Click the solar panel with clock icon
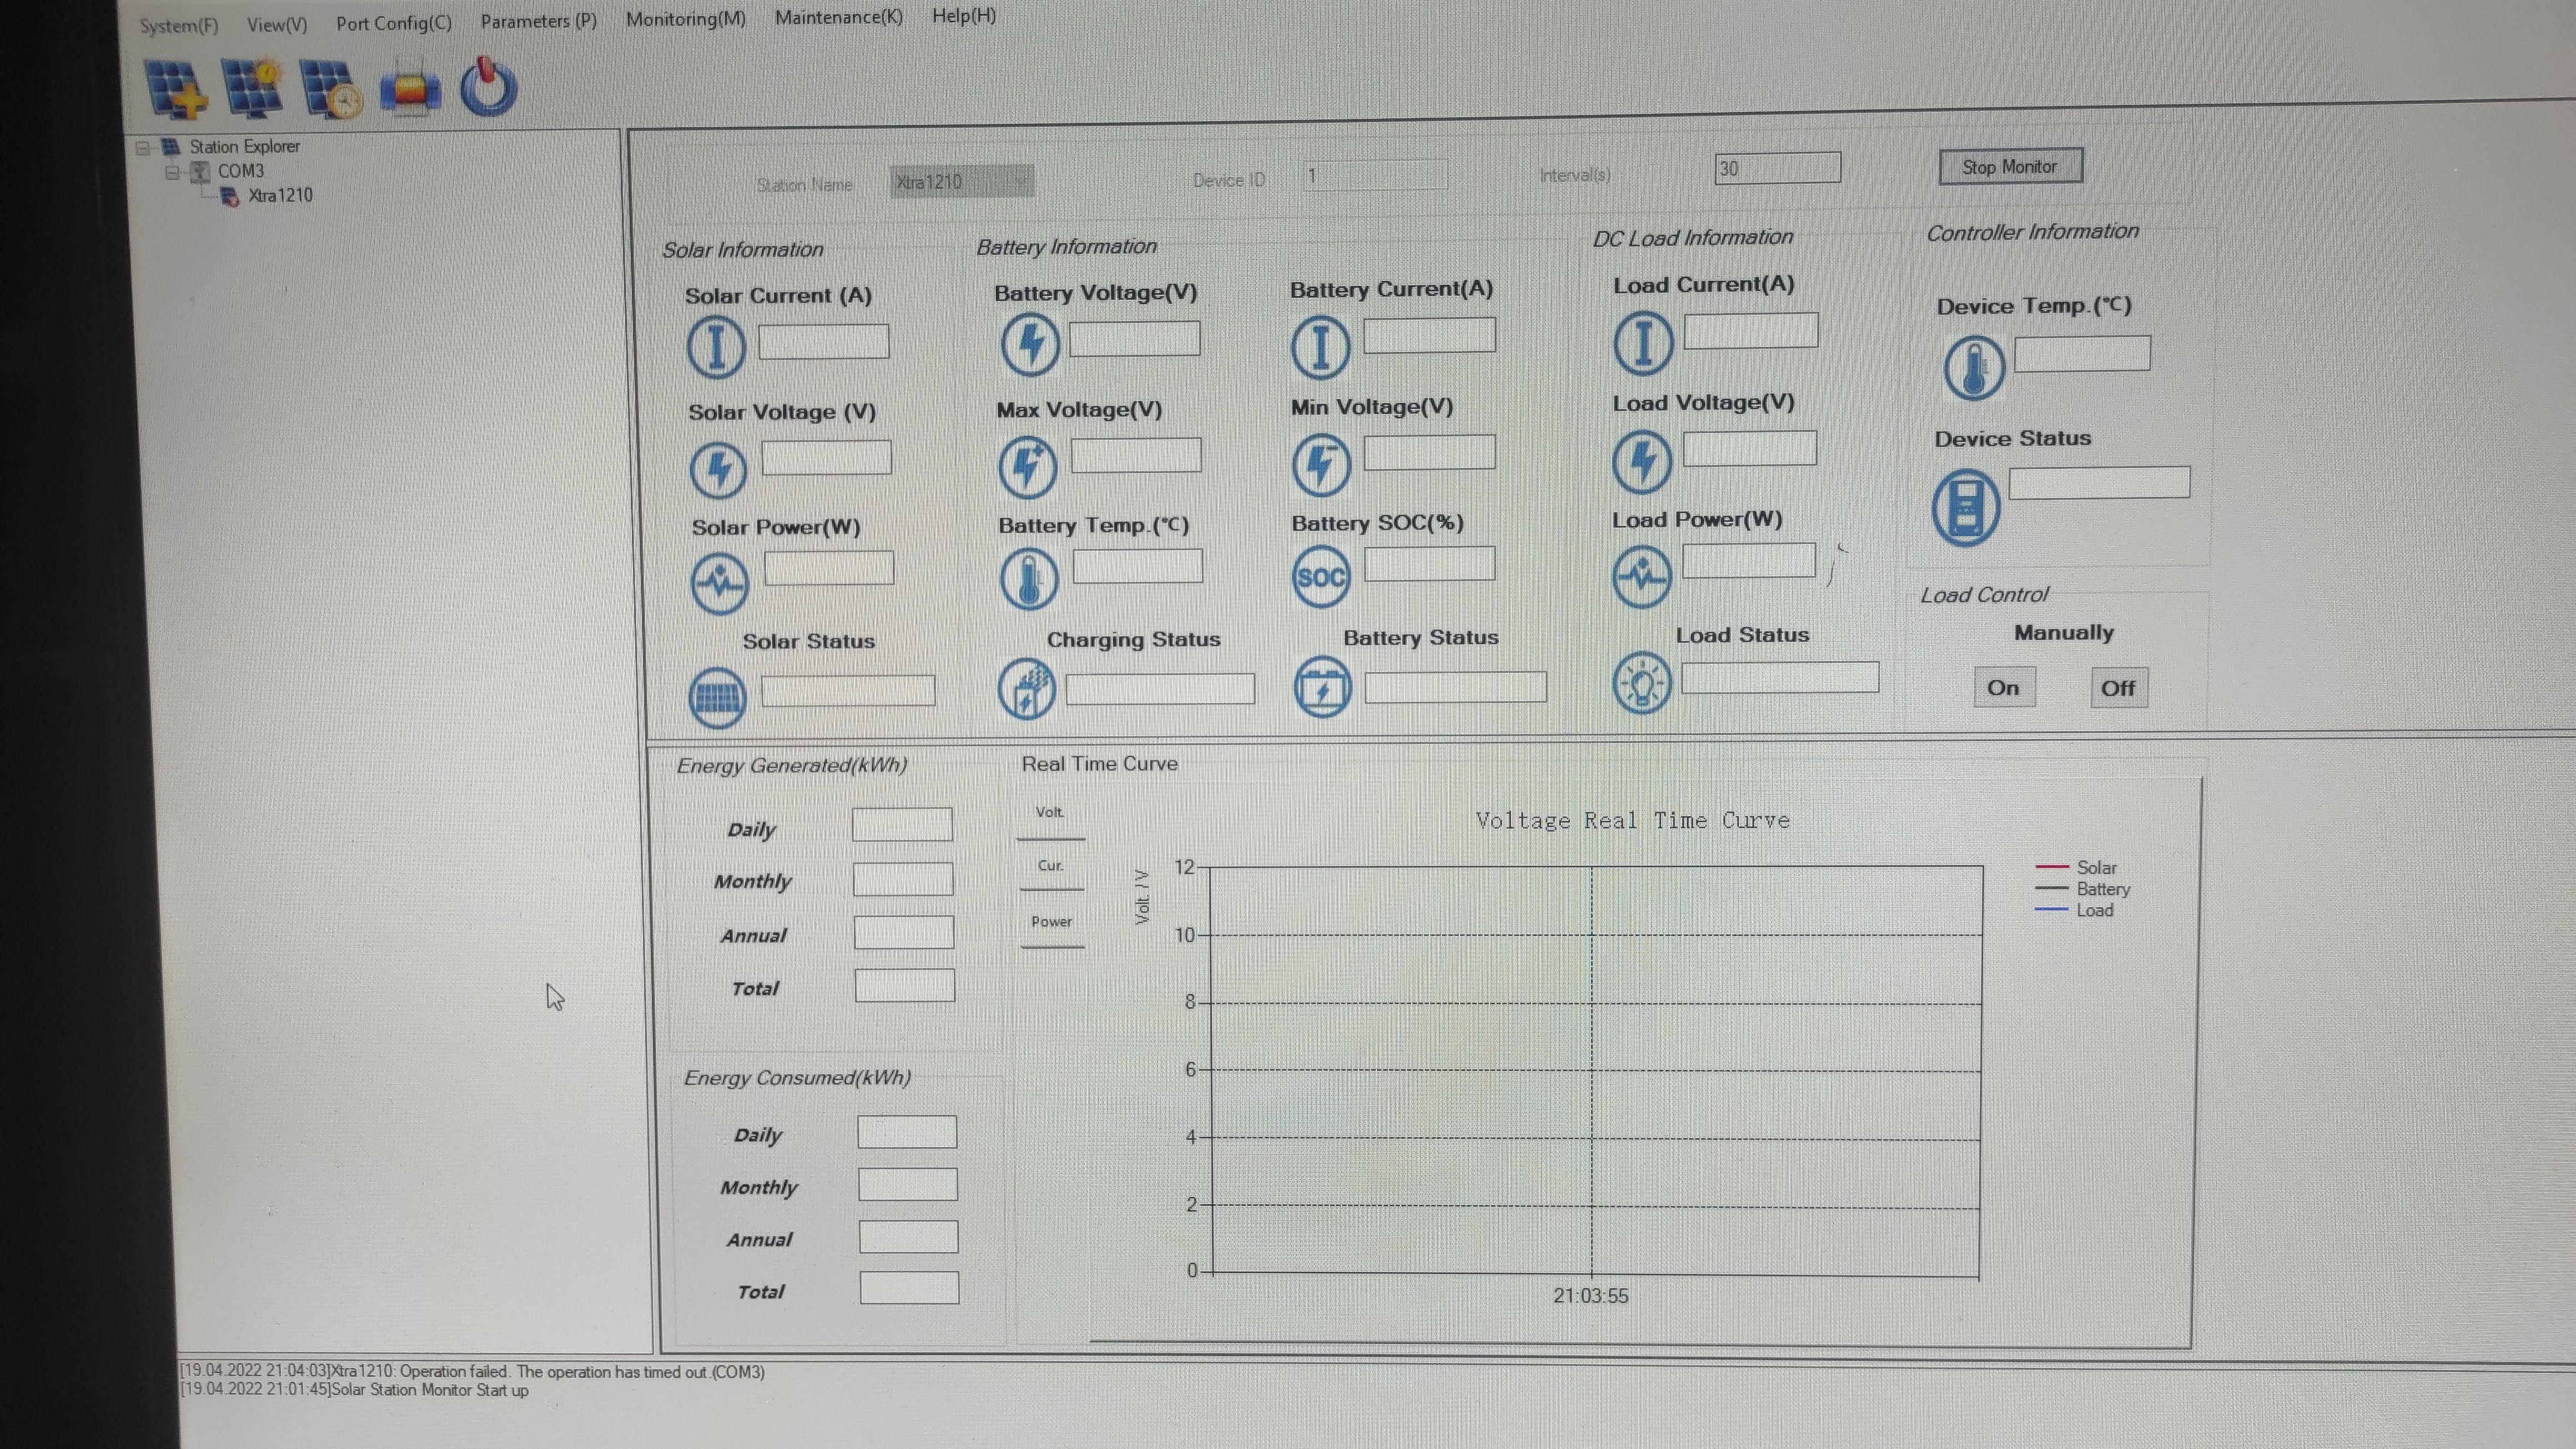 pyautogui.click(x=330, y=90)
